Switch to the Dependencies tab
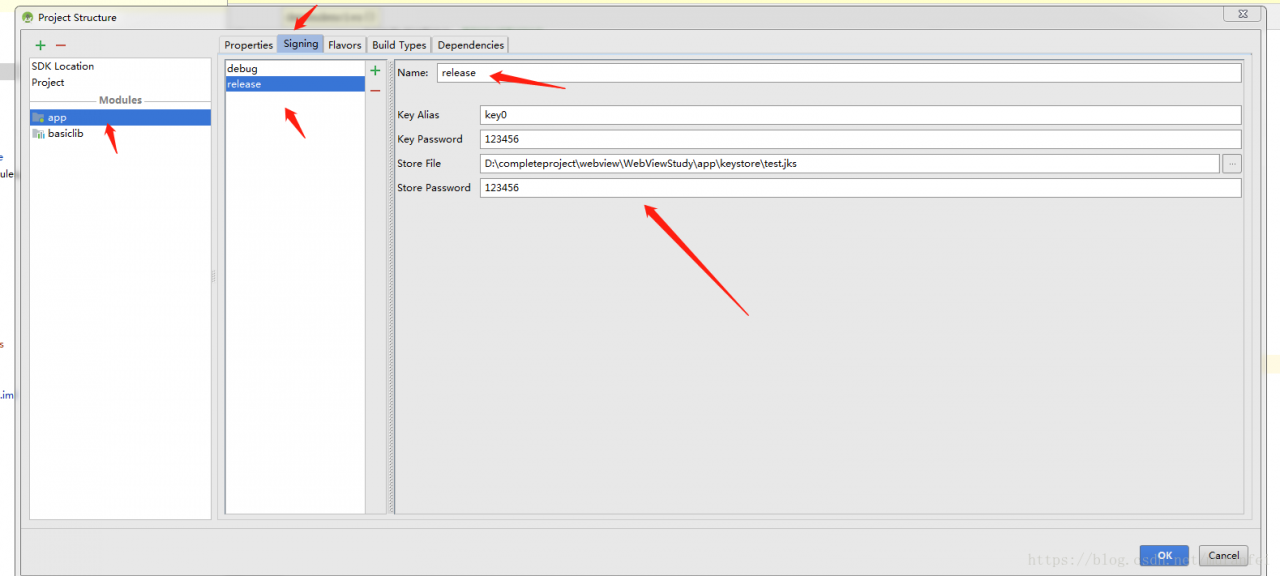1280x576 pixels. tap(470, 45)
